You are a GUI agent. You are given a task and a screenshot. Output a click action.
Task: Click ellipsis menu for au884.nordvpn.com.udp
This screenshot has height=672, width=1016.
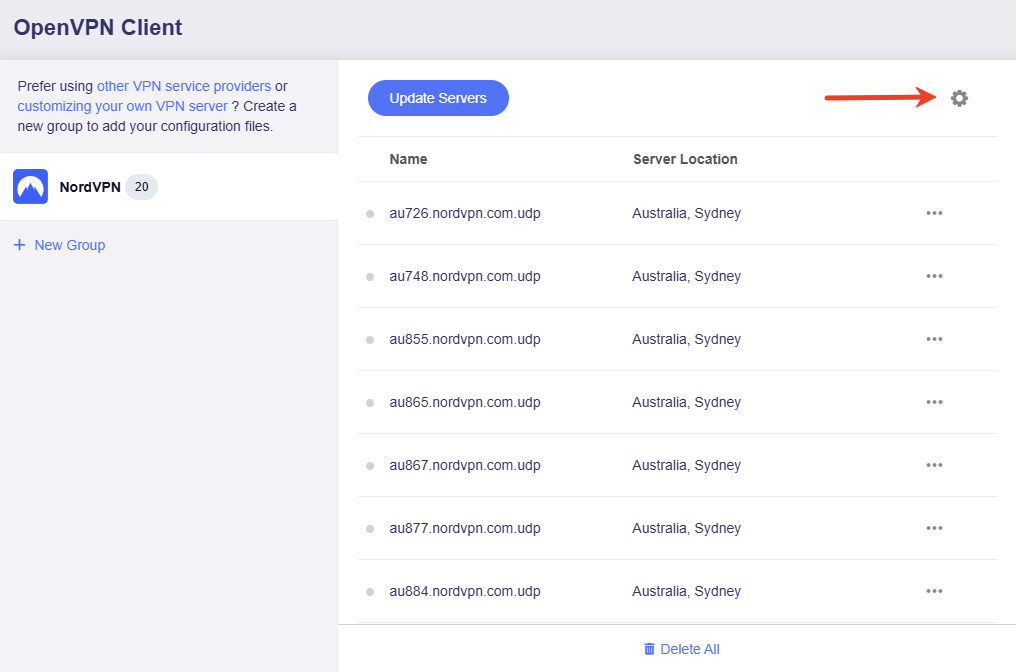click(934, 591)
